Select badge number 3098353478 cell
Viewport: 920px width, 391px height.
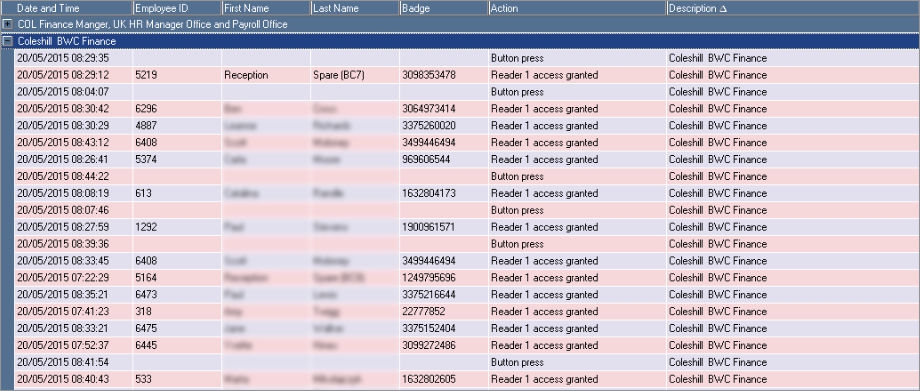tap(444, 75)
